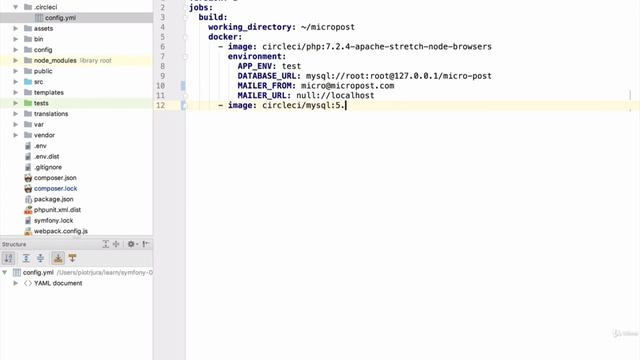Click the Expand All structure icon
The width and height of the screenshot is (640, 360).
(26, 258)
